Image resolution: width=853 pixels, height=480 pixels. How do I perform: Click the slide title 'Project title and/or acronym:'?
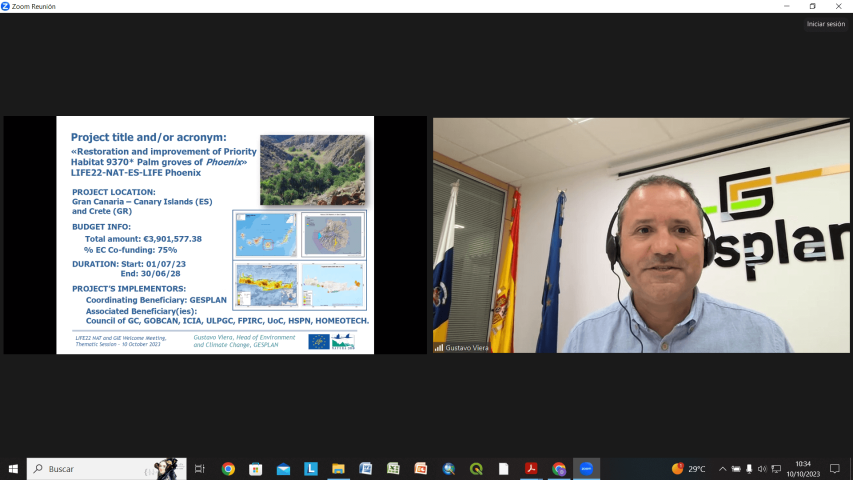click(149, 137)
